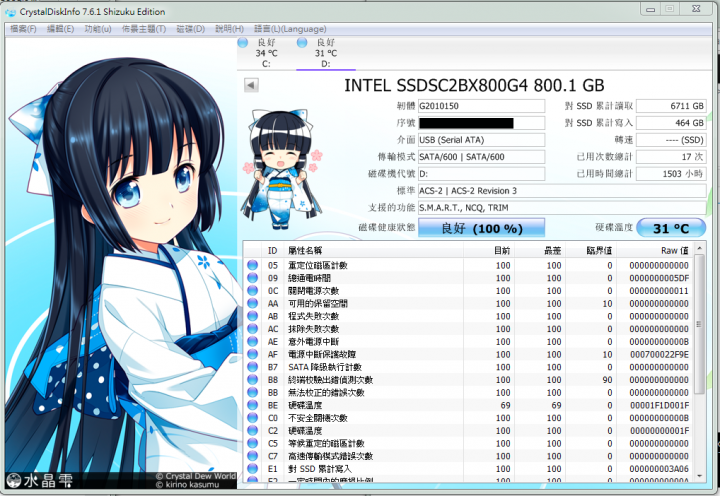Click the firmware field G2010150

coord(481,106)
